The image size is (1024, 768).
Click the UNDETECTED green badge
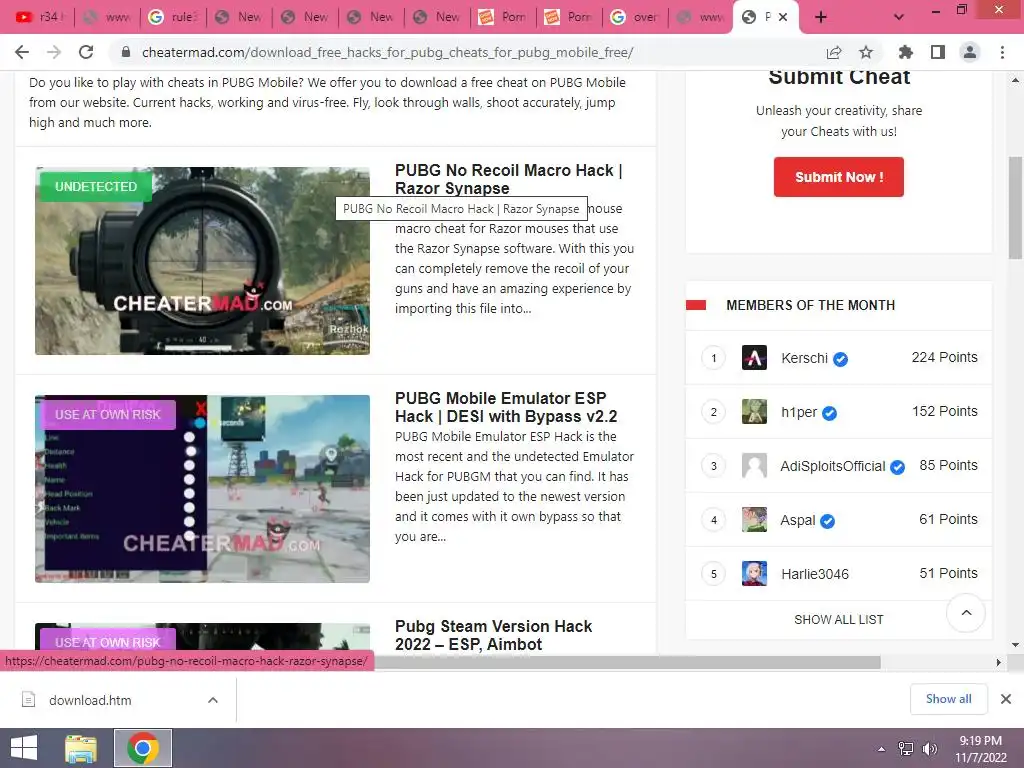click(96, 186)
